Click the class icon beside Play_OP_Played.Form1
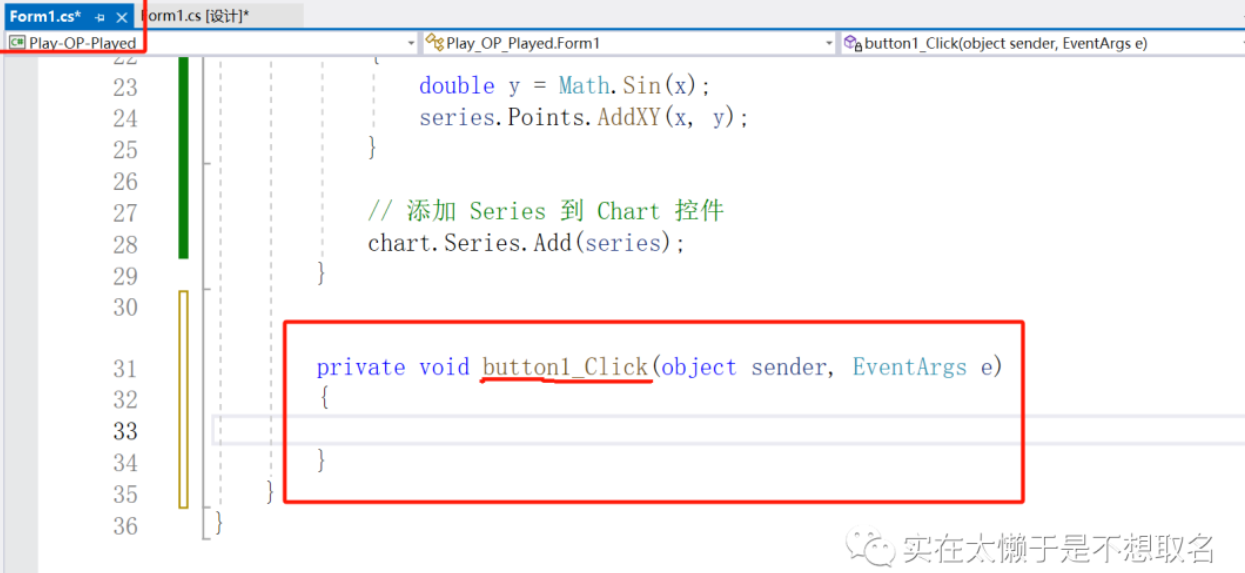 click(x=434, y=43)
